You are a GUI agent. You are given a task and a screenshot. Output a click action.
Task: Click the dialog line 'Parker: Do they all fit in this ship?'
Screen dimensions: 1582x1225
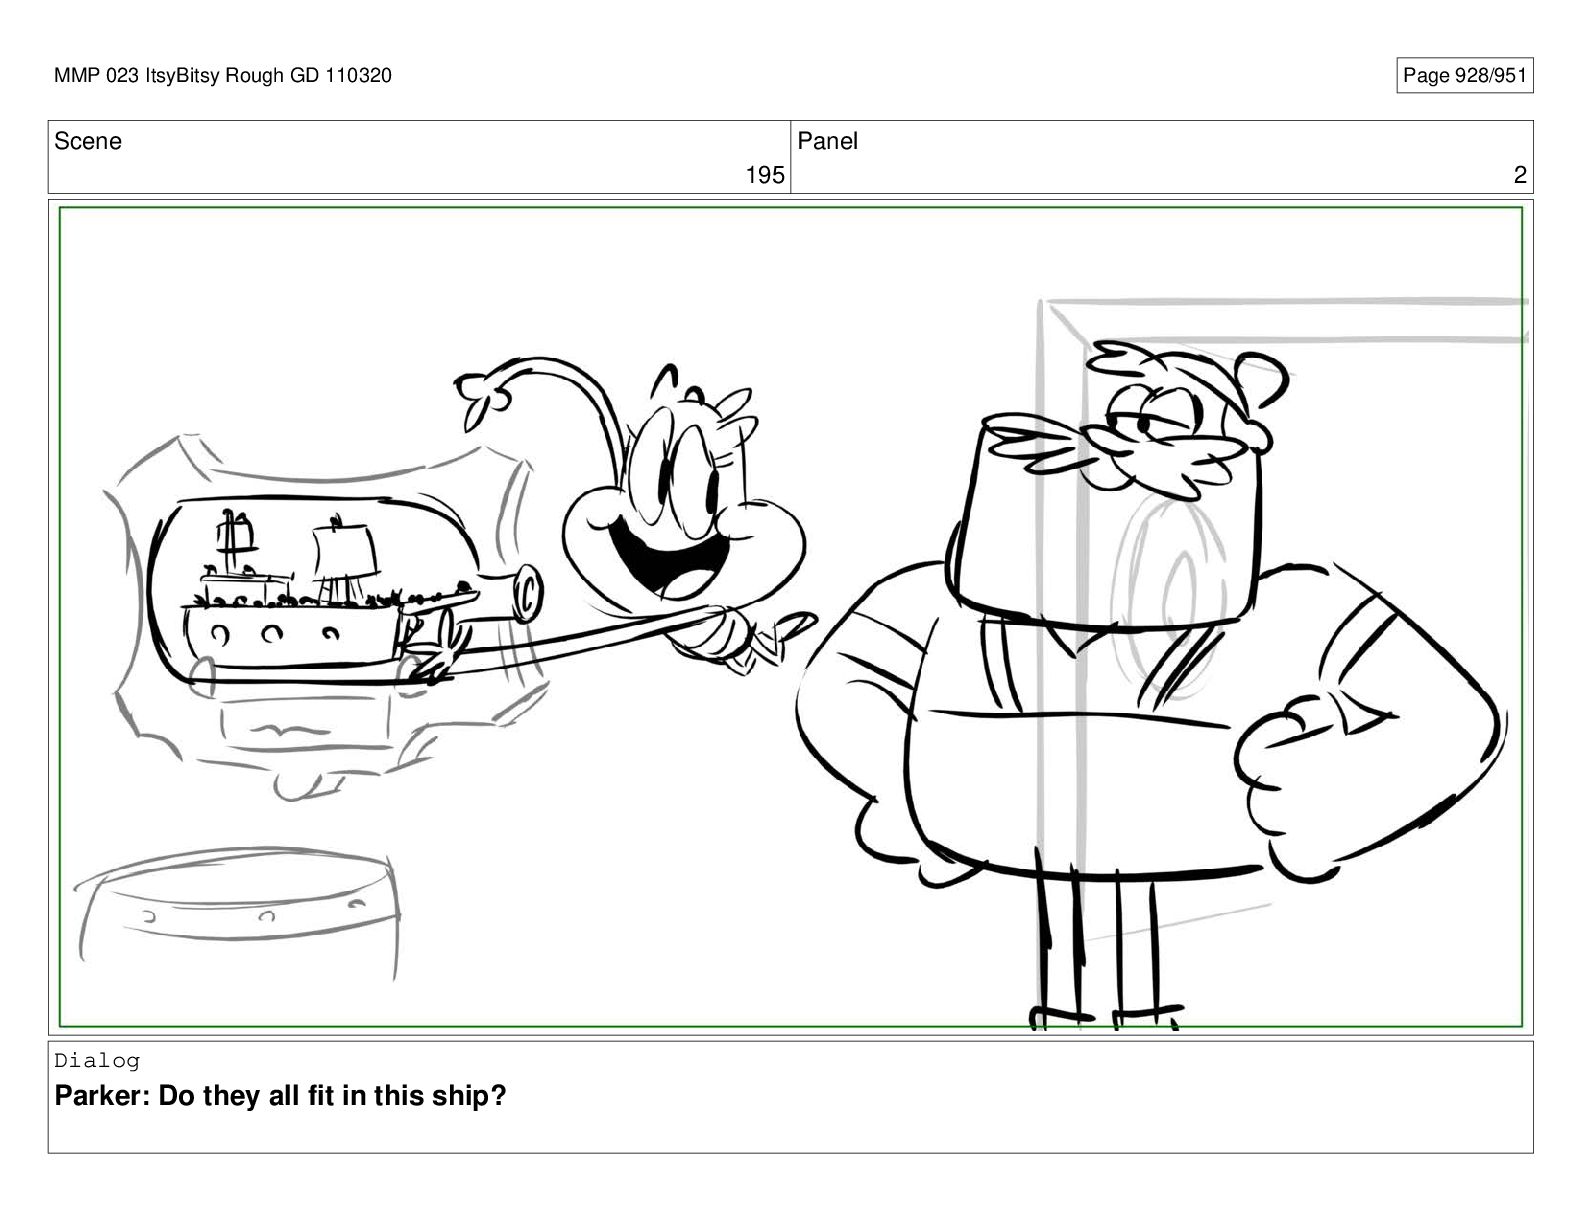pos(280,1096)
